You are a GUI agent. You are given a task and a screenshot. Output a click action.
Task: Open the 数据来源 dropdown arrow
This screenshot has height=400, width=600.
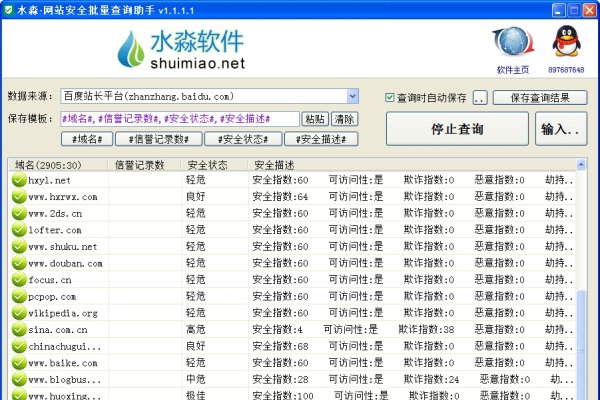[x=352, y=96]
